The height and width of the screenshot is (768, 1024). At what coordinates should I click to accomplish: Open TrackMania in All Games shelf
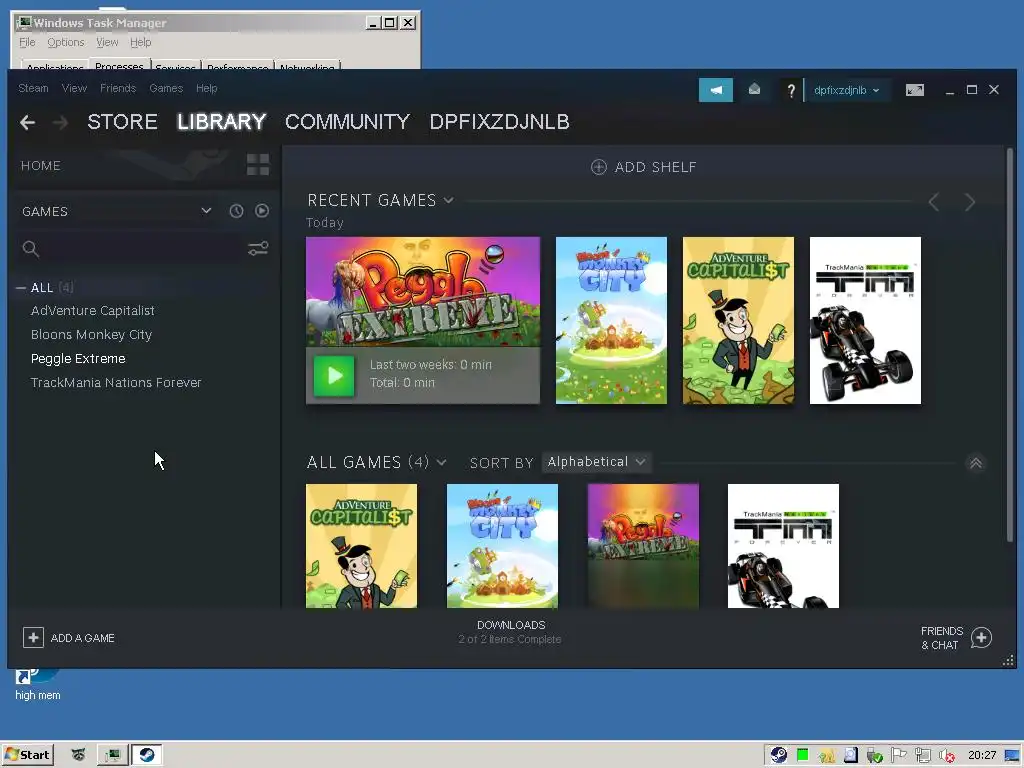pos(784,546)
